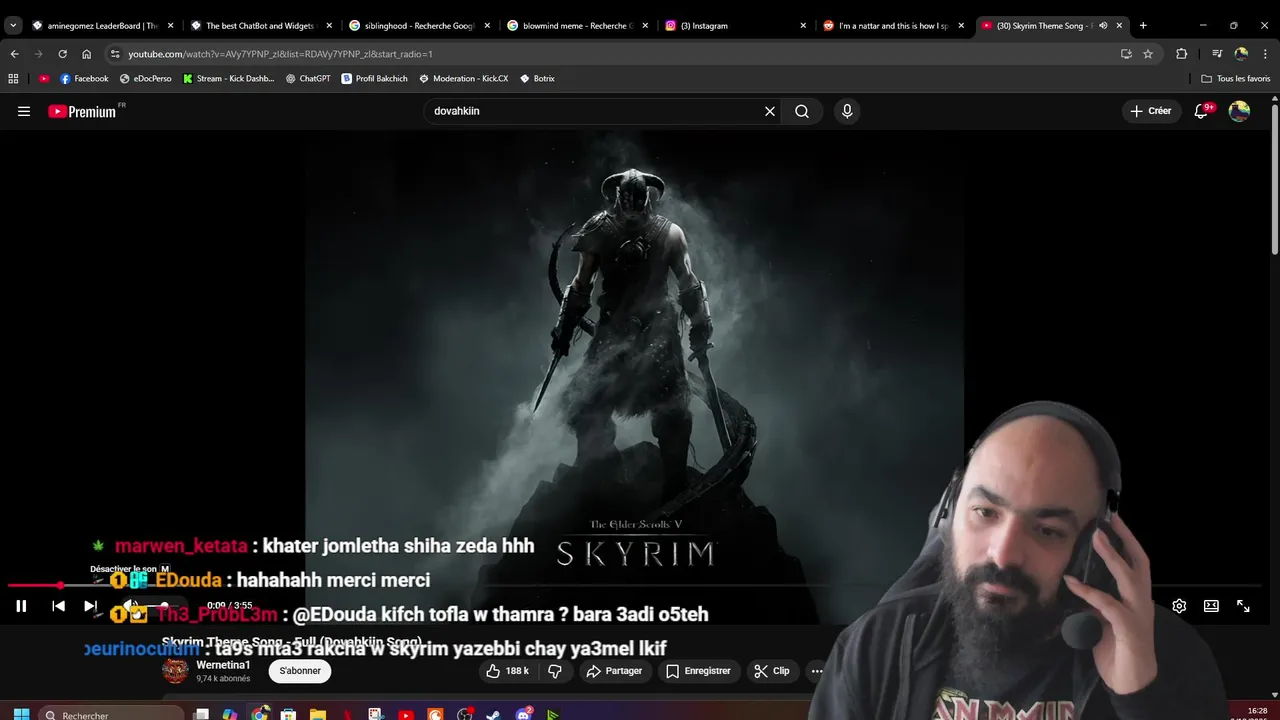Image resolution: width=1280 pixels, height=720 pixels.
Task: Pause the Skyrim video
Action: (21, 606)
